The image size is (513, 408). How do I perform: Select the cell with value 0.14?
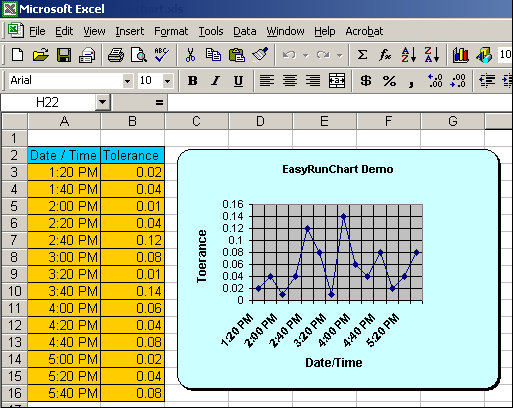132,291
